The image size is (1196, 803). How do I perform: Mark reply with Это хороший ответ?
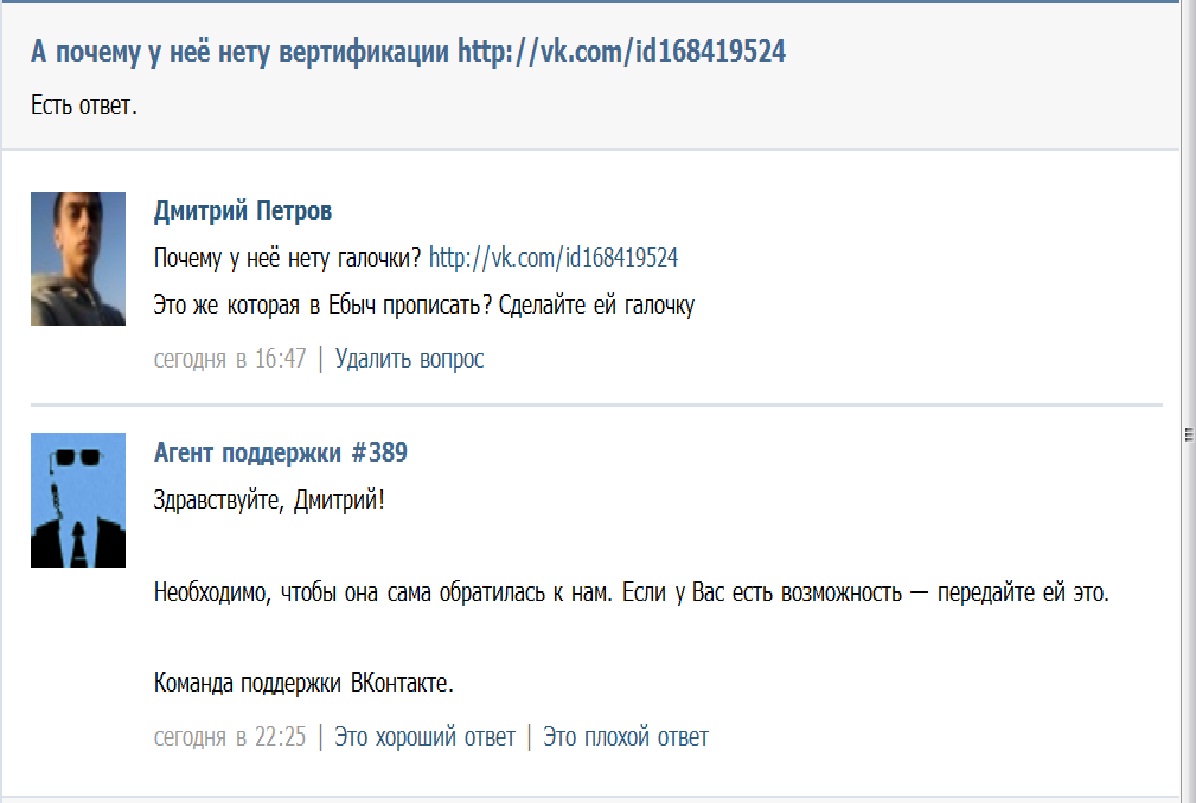click(424, 738)
